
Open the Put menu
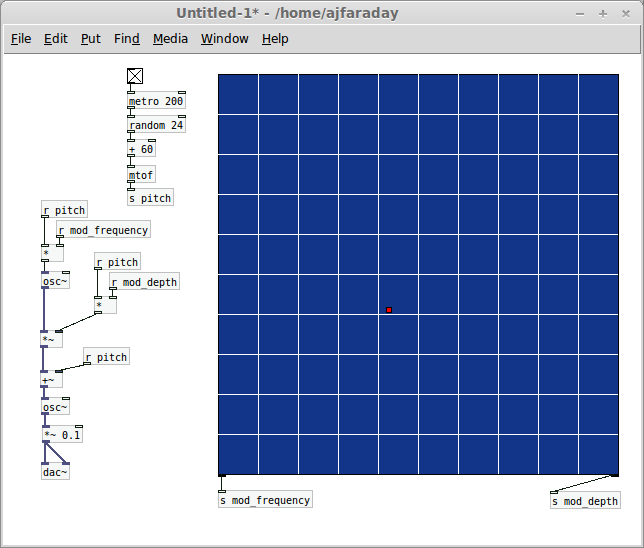click(x=91, y=39)
